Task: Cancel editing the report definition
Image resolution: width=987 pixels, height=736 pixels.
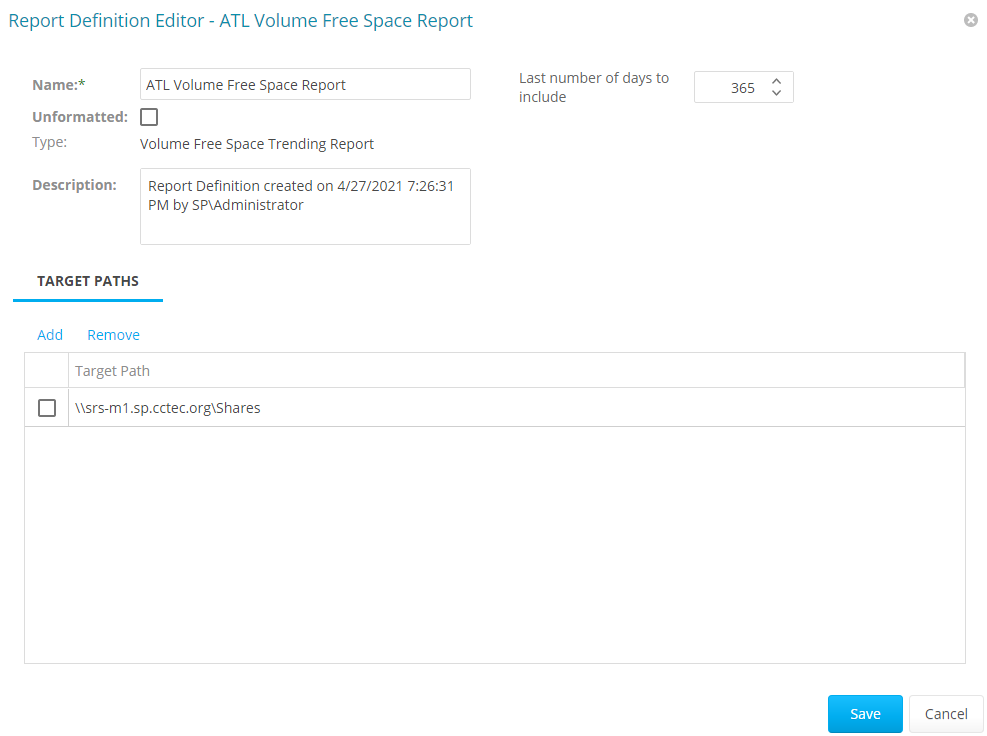Action: click(944, 713)
